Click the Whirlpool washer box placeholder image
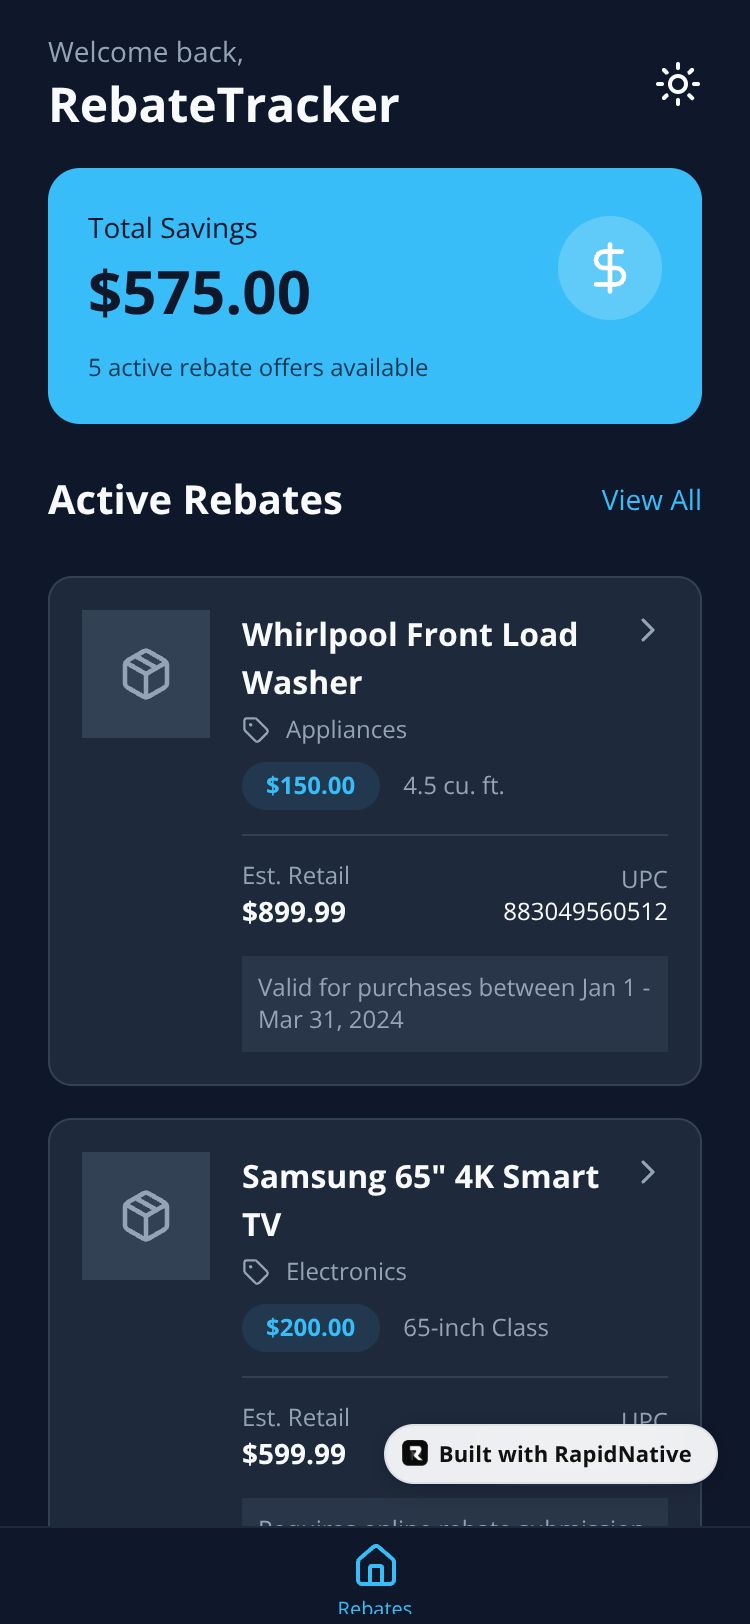This screenshot has height=1624, width=750. pos(146,674)
